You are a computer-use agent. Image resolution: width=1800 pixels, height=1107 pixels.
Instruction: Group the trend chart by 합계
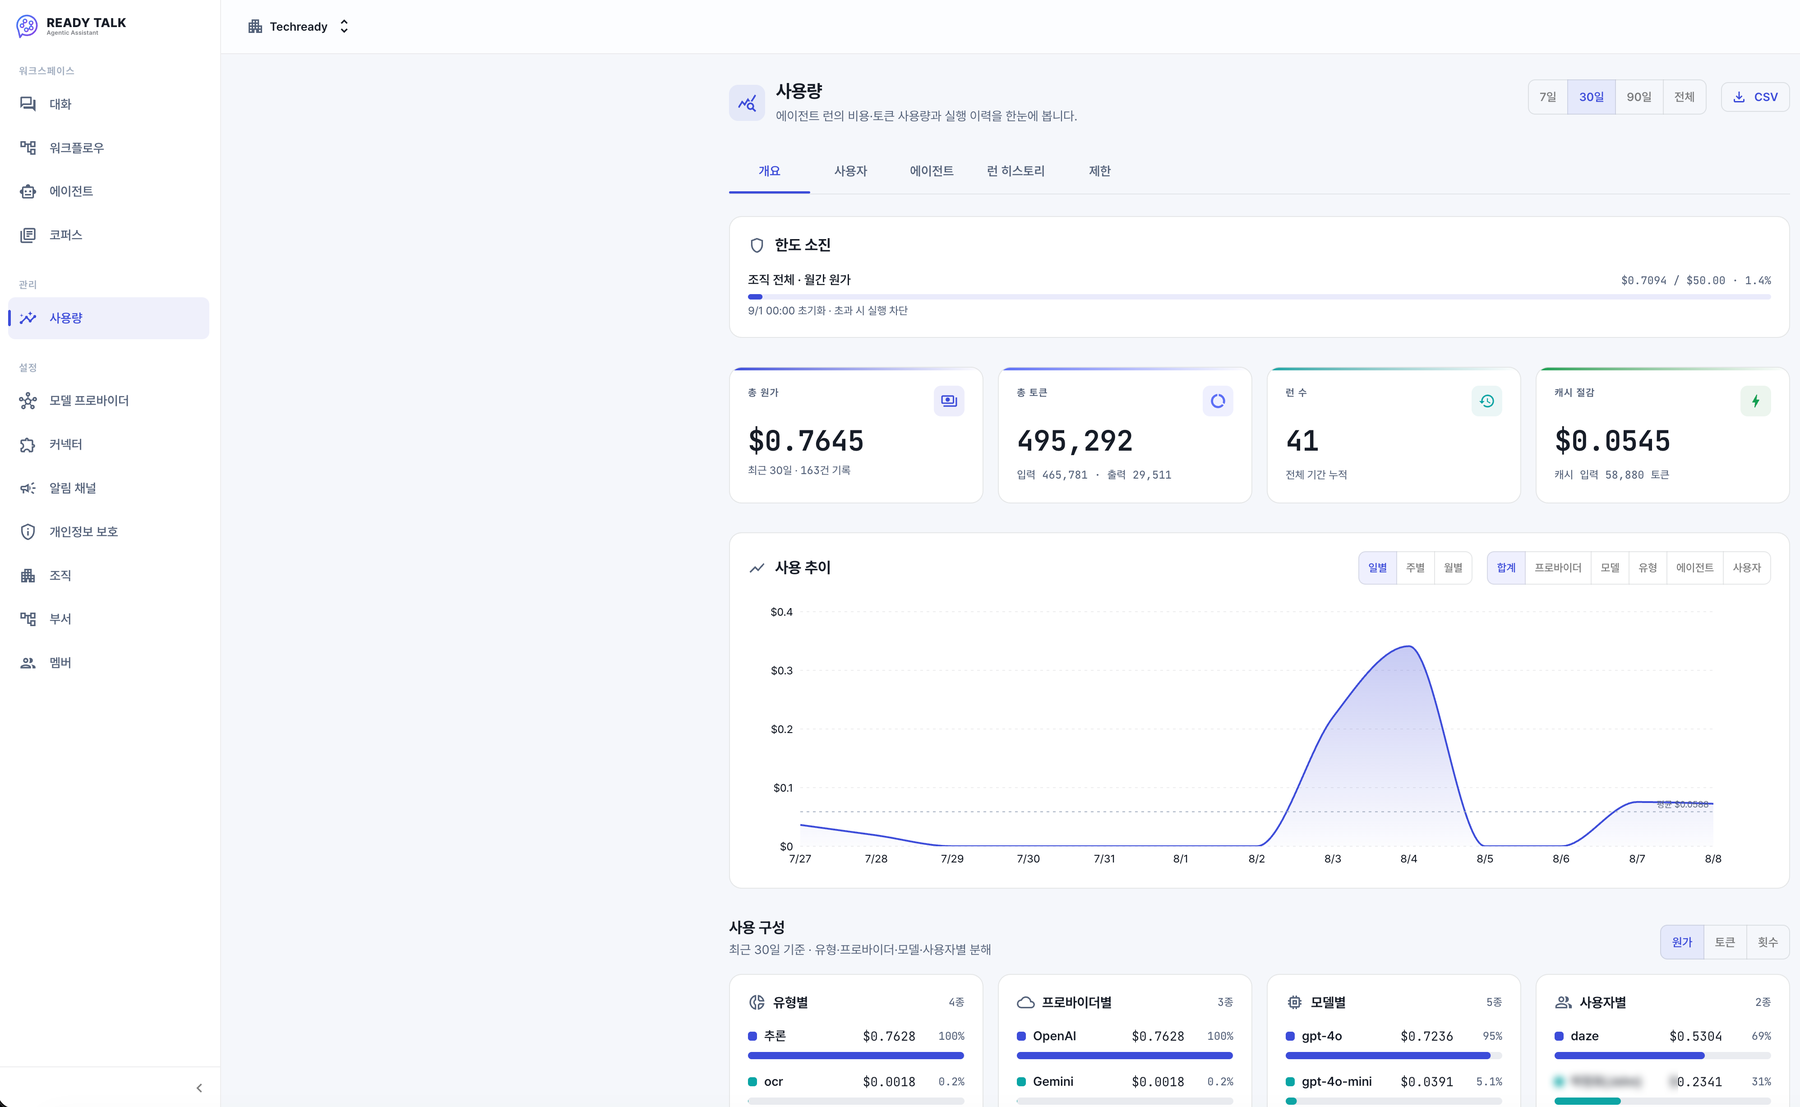1506,568
